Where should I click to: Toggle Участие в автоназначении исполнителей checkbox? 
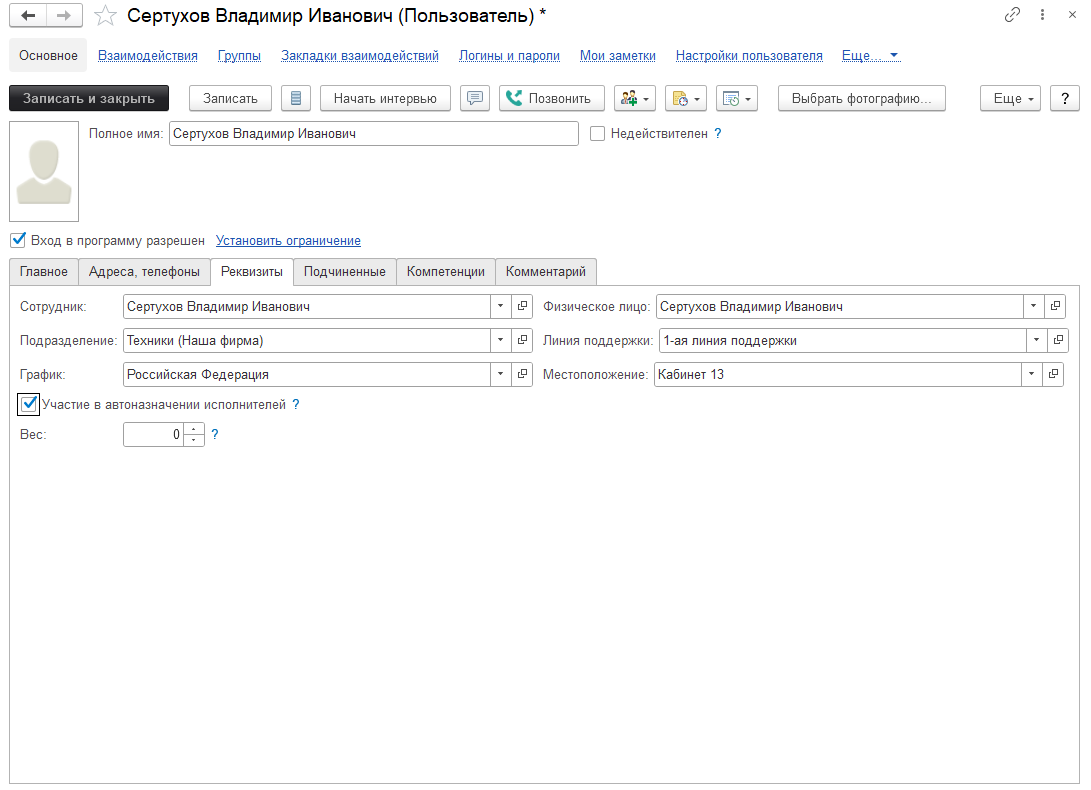tap(29, 404)
